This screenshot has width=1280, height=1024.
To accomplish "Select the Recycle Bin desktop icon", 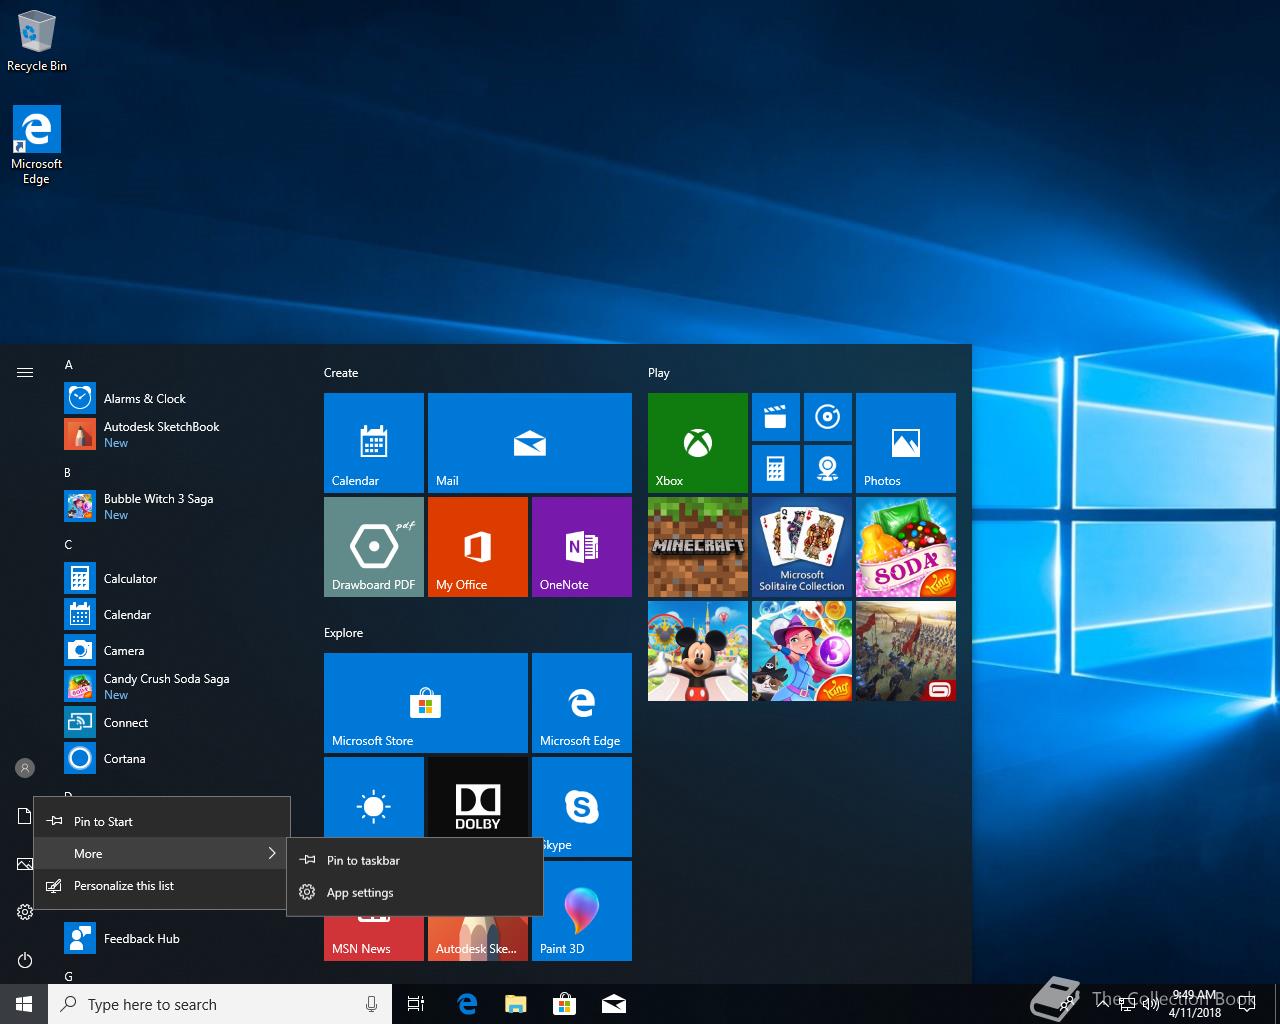I will coord(37,42).
